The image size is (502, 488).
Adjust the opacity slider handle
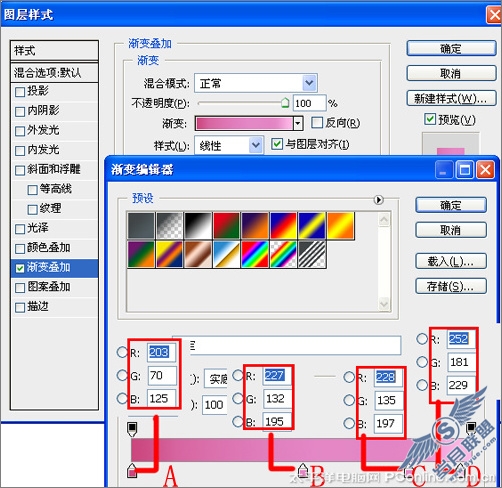(x=285, y=102)
